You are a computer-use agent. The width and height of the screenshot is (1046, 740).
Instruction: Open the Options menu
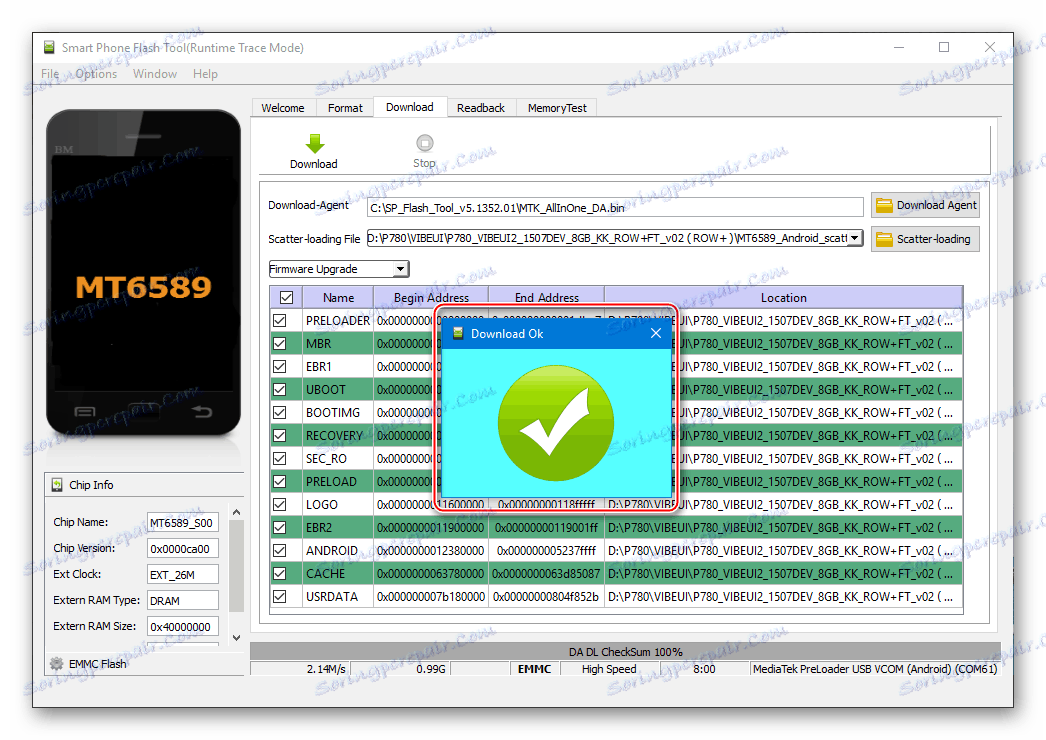(95, 73)
